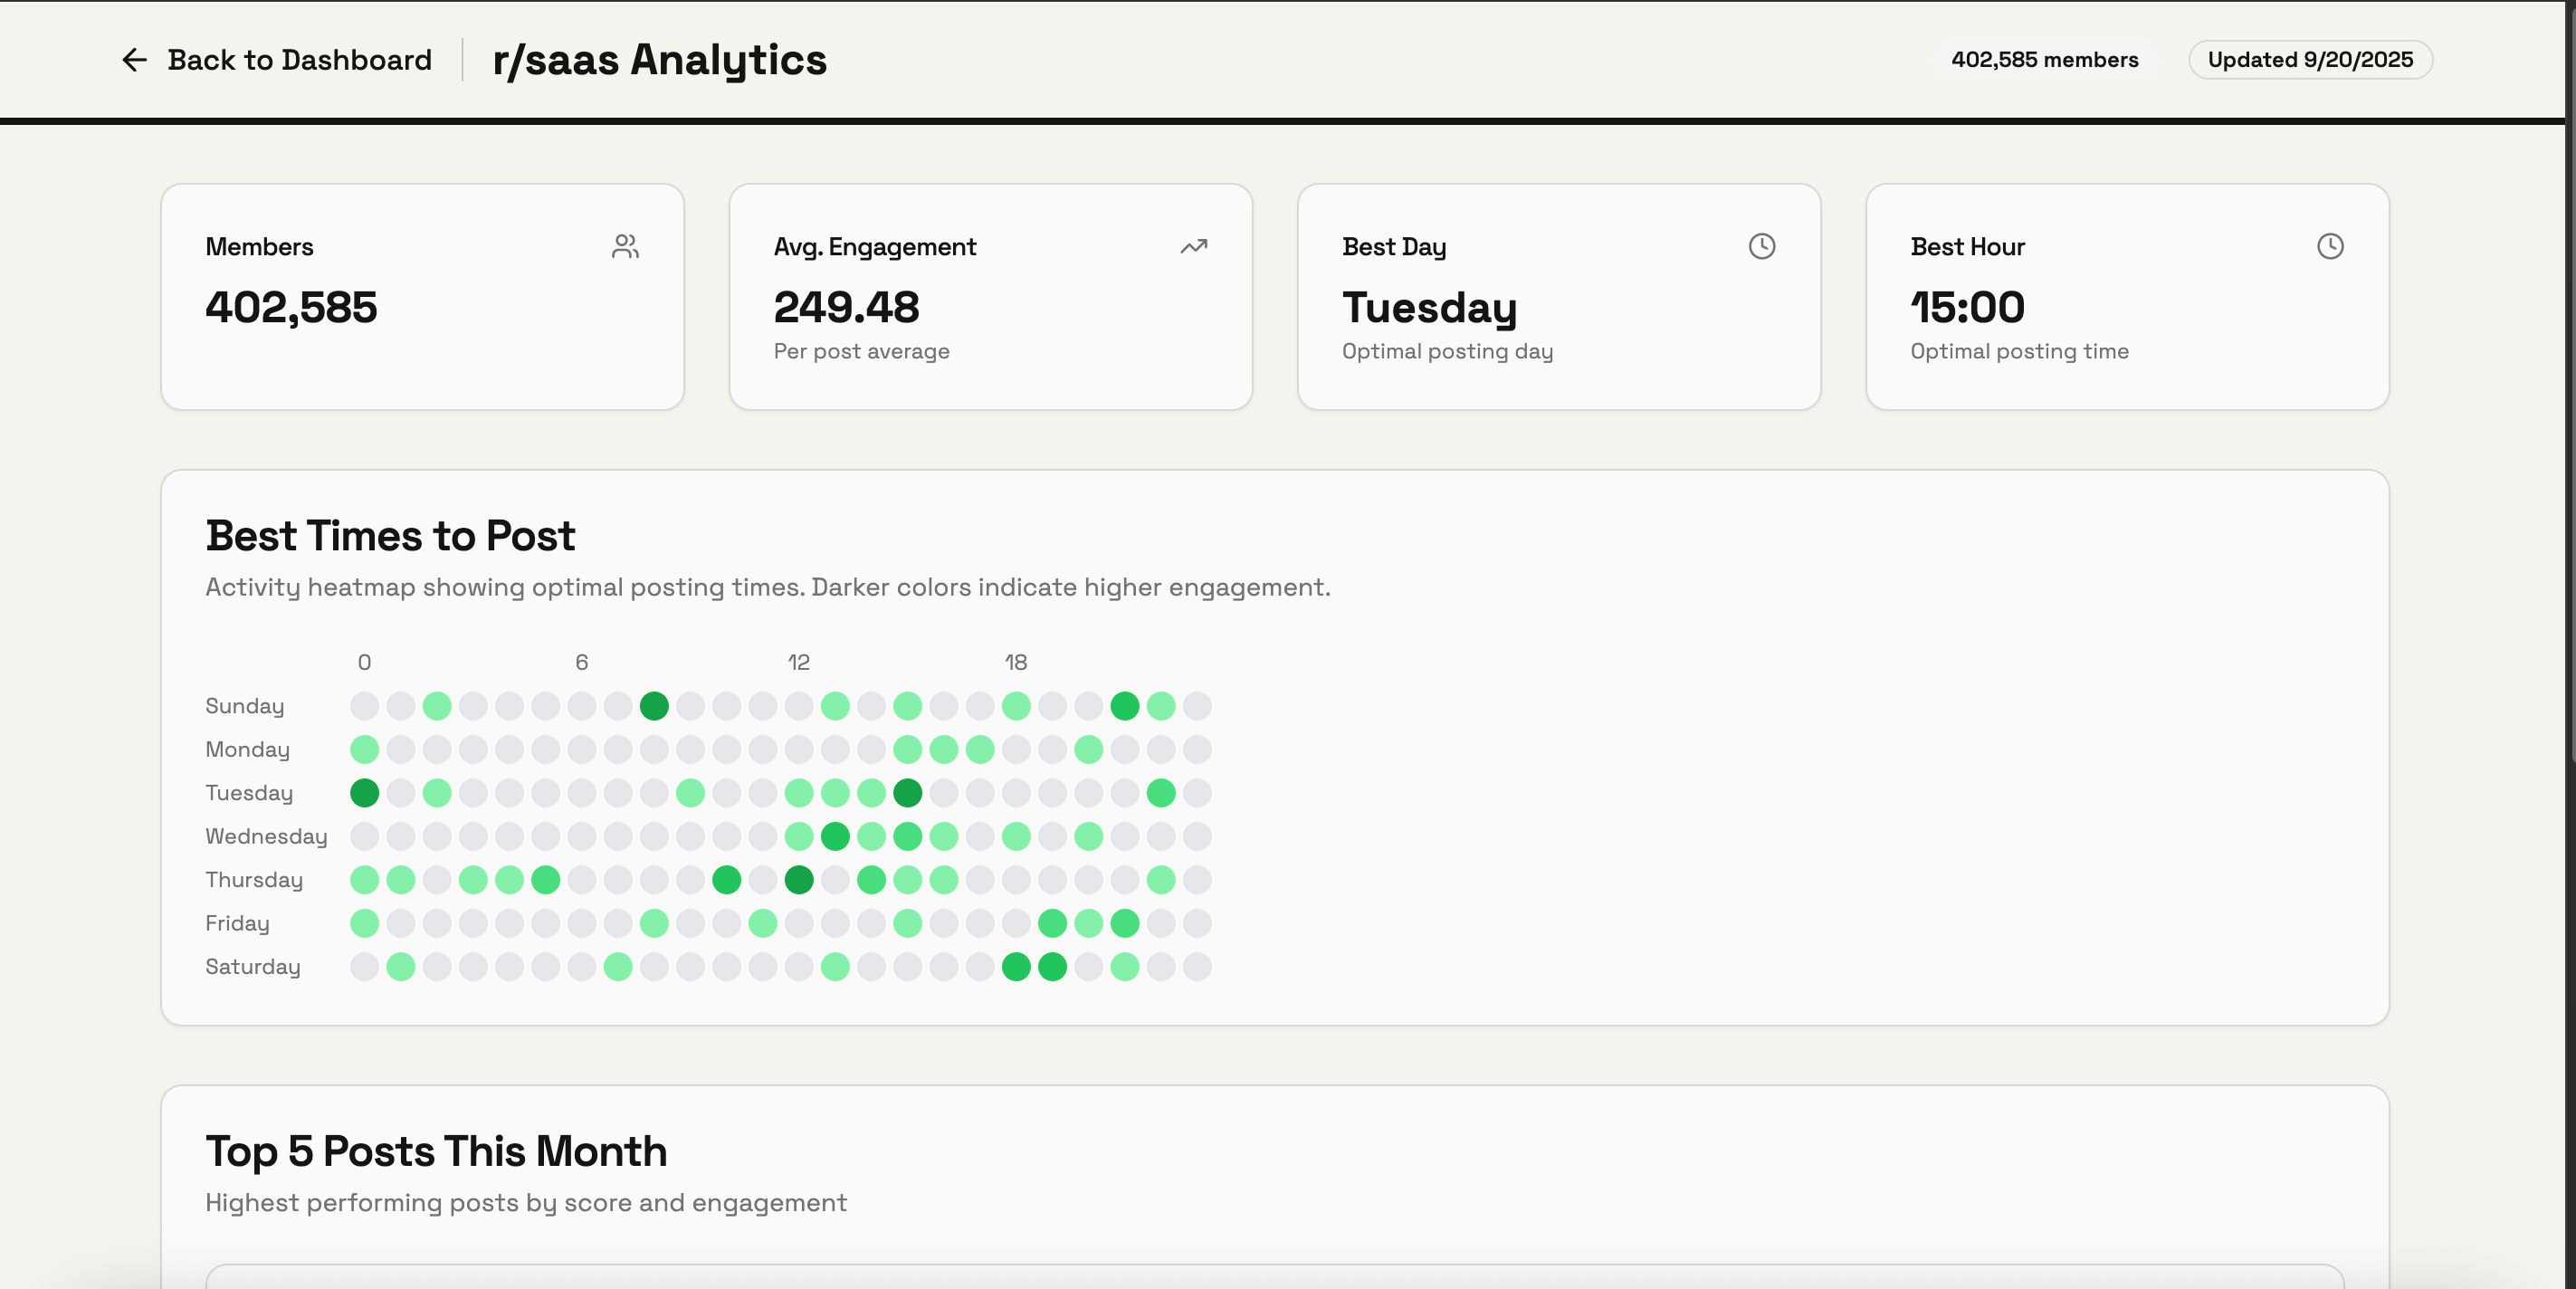This screenshot has height=1289, width=2576.
Task: Click the Top 5 Posts This Month heading
Action: [x=436, y=1151]
